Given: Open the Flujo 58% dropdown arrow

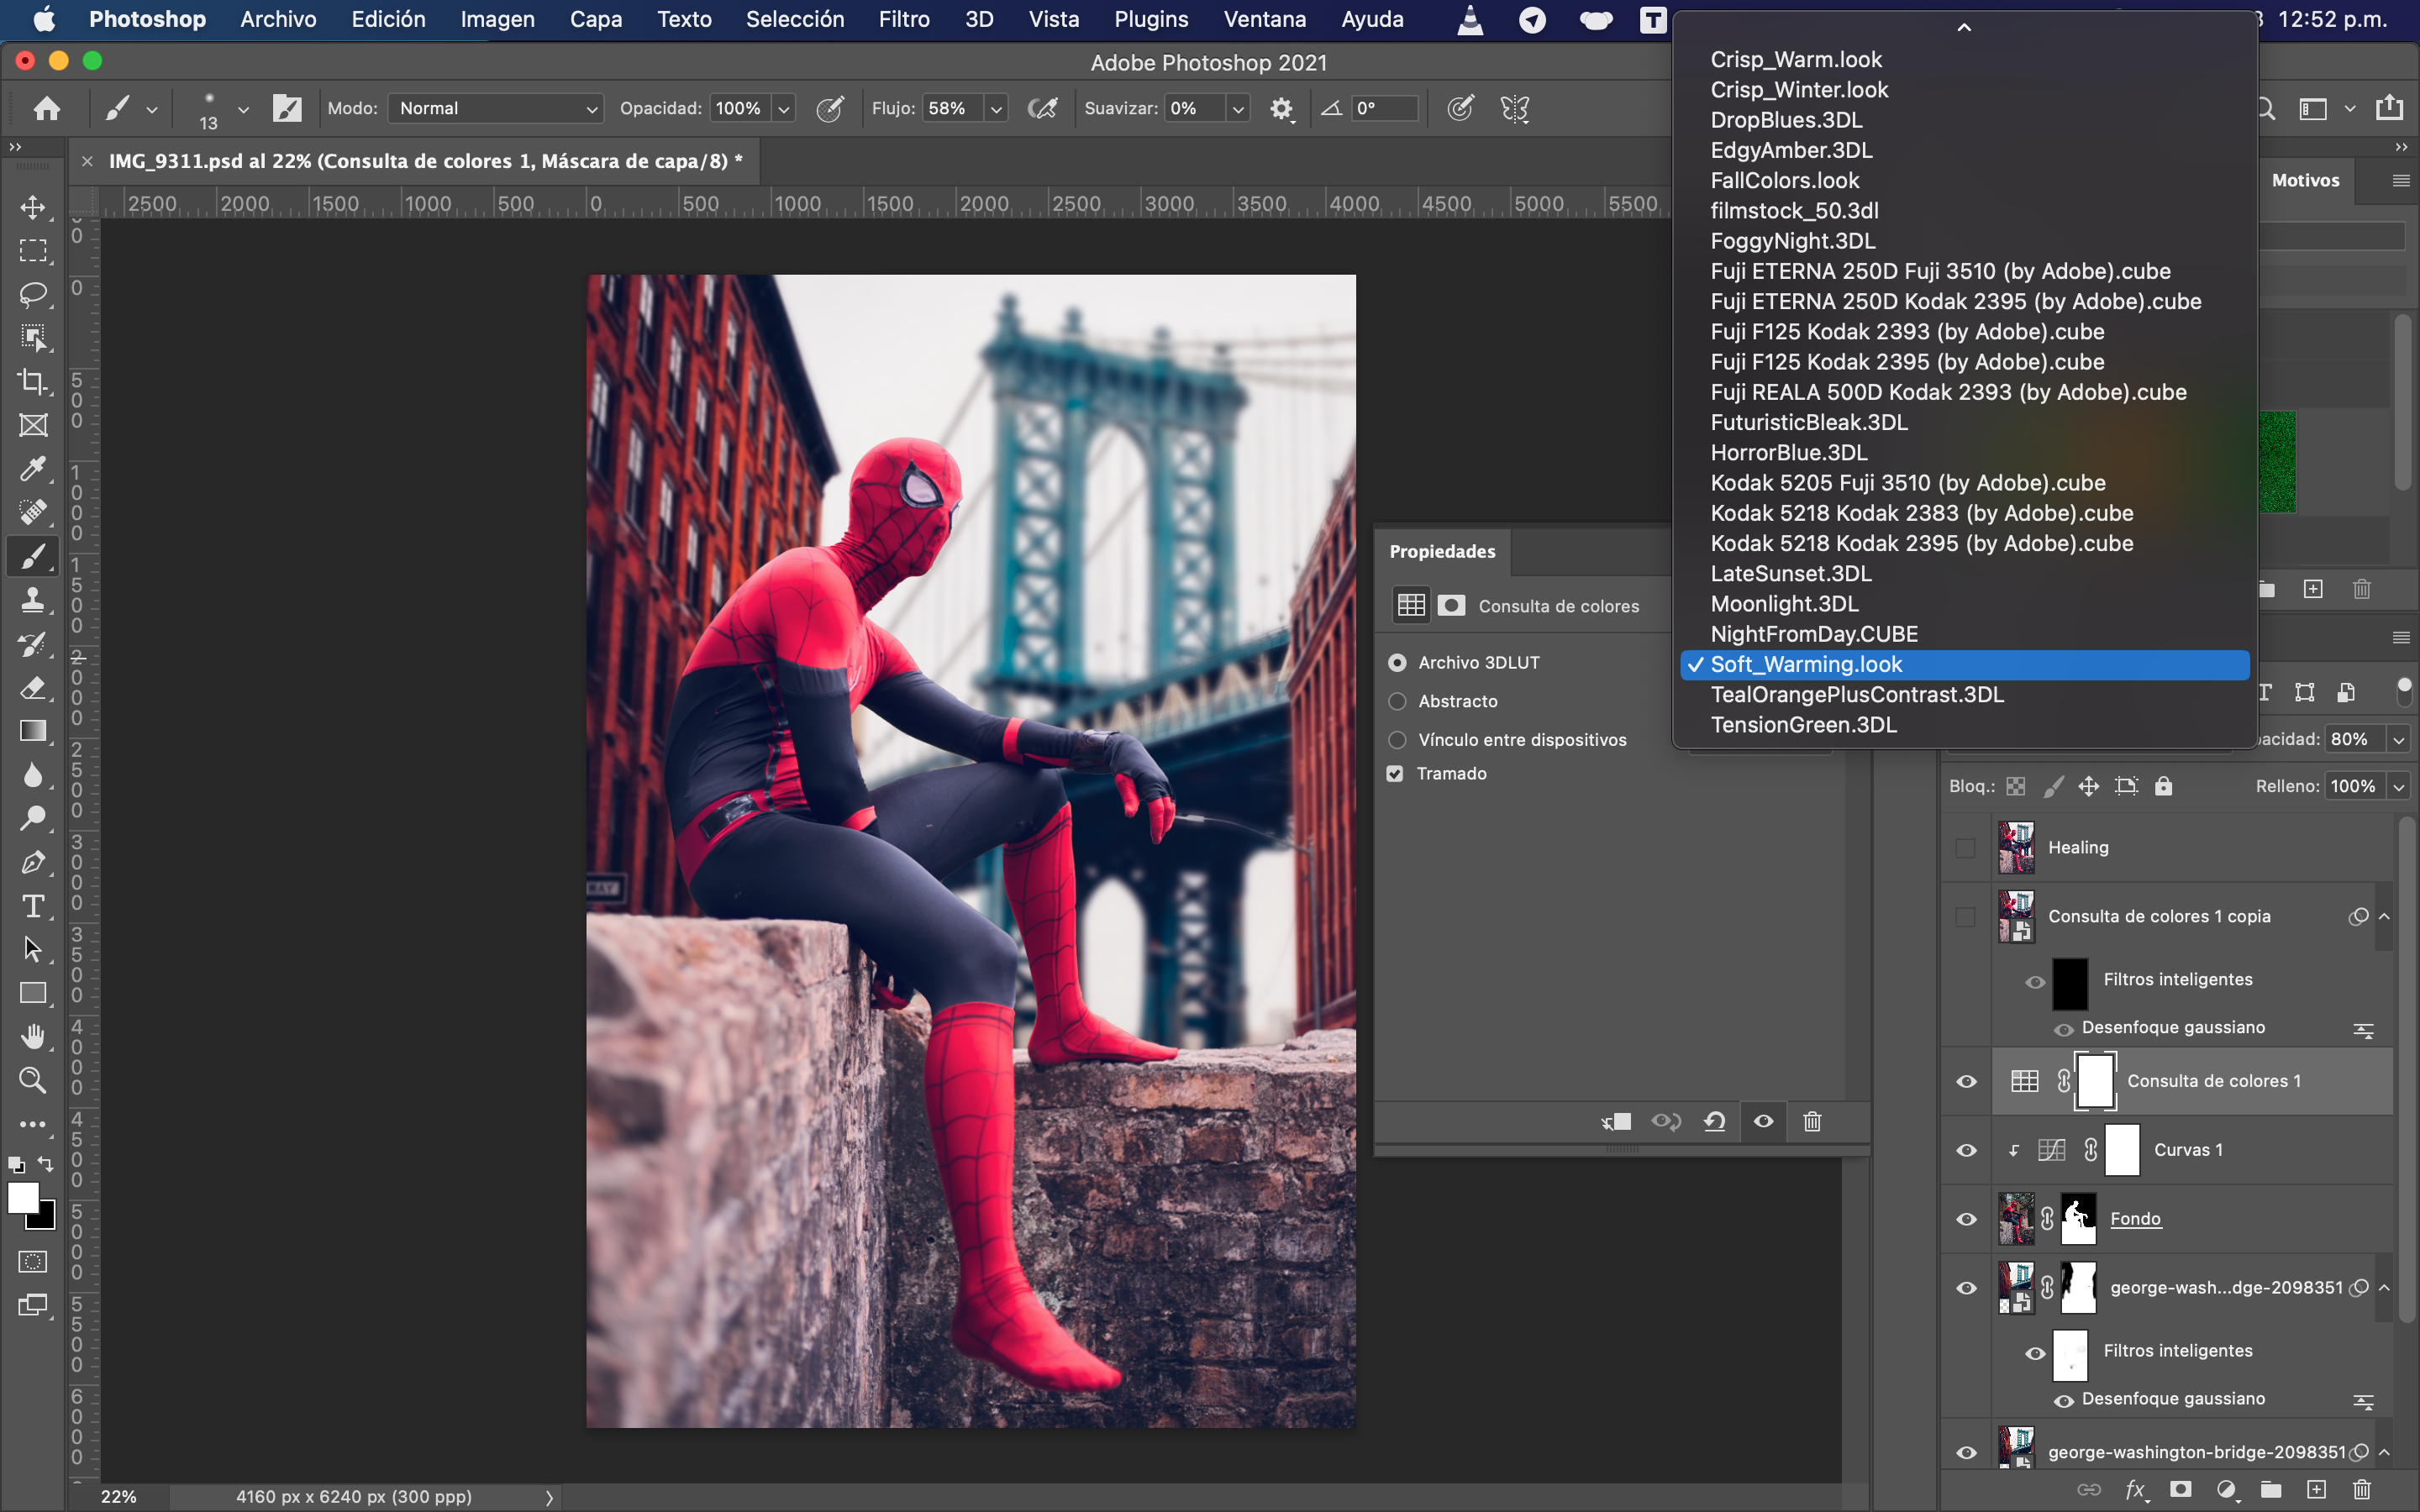Looking at the screenshot, I should coord(996,108).
